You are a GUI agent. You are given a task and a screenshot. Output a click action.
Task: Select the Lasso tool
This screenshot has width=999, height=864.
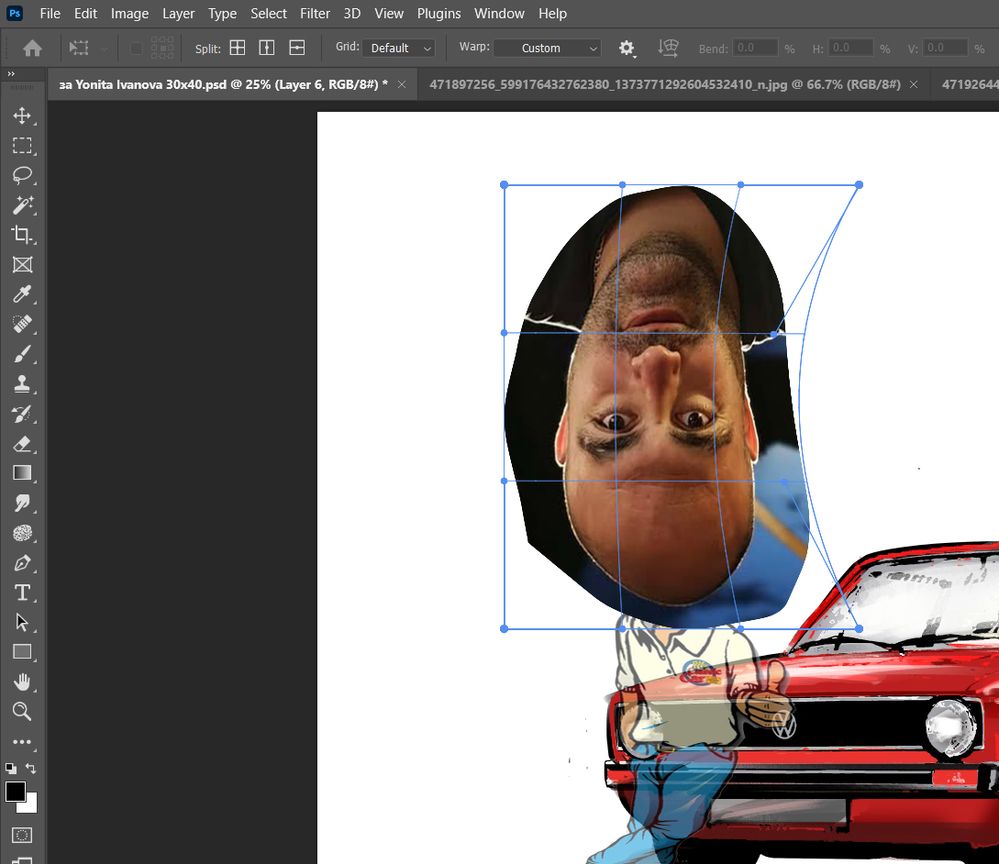[x=22, y=175]
